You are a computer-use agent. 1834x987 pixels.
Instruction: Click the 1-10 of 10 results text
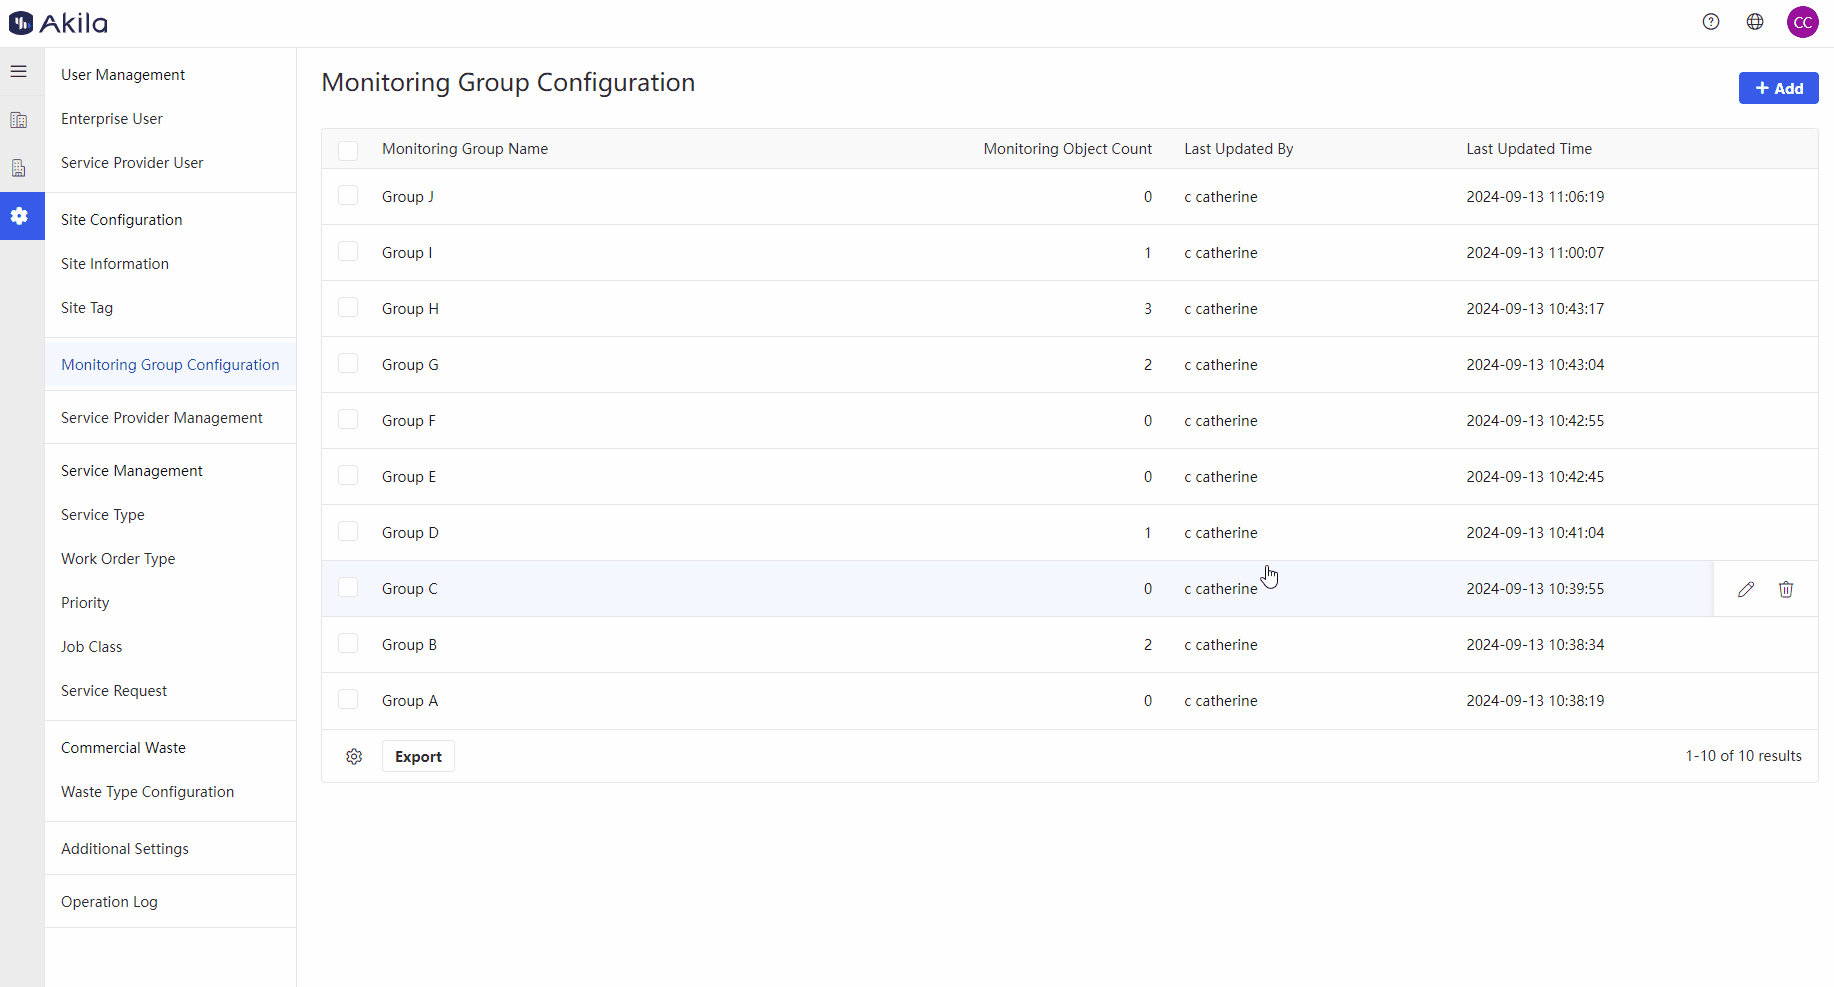[1743, 756]
